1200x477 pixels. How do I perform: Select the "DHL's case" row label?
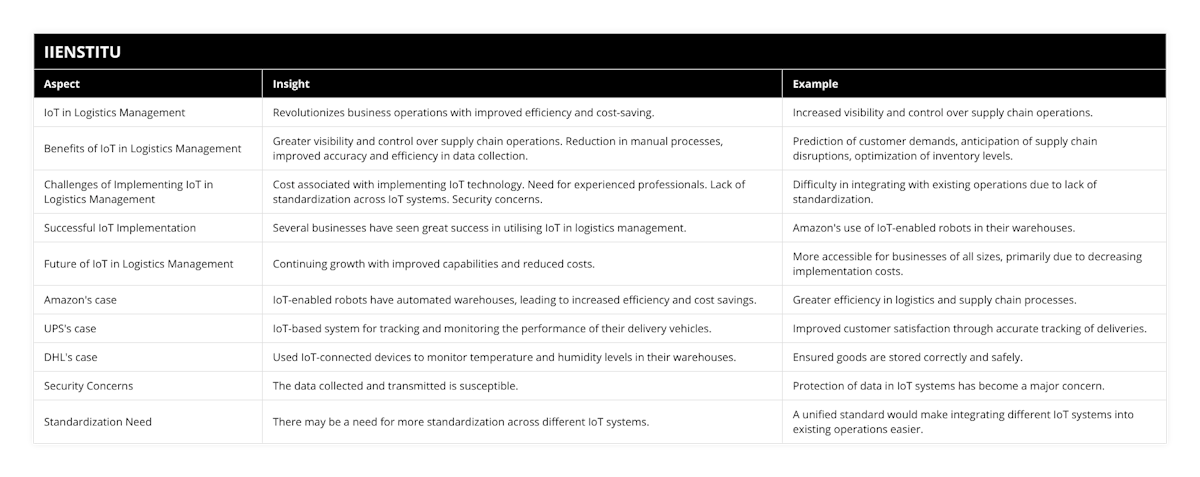click(71, 357)
